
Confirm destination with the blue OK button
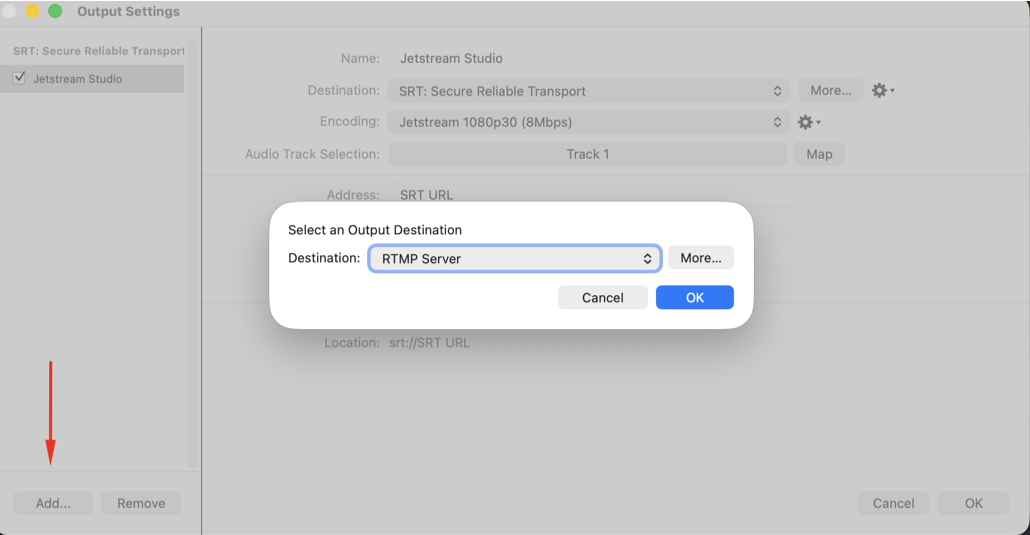click(694, 297)
